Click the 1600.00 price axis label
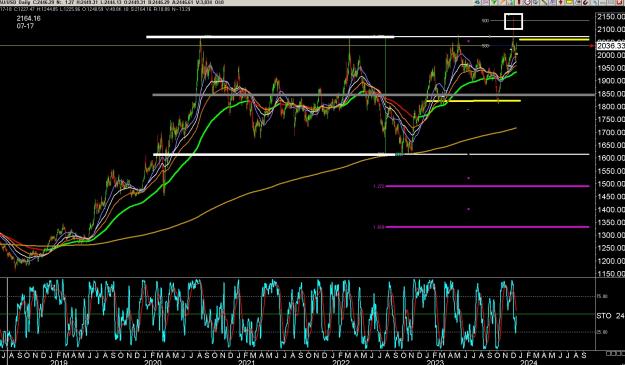This screenshot has width=625, height=365. (x=611, y=158)
